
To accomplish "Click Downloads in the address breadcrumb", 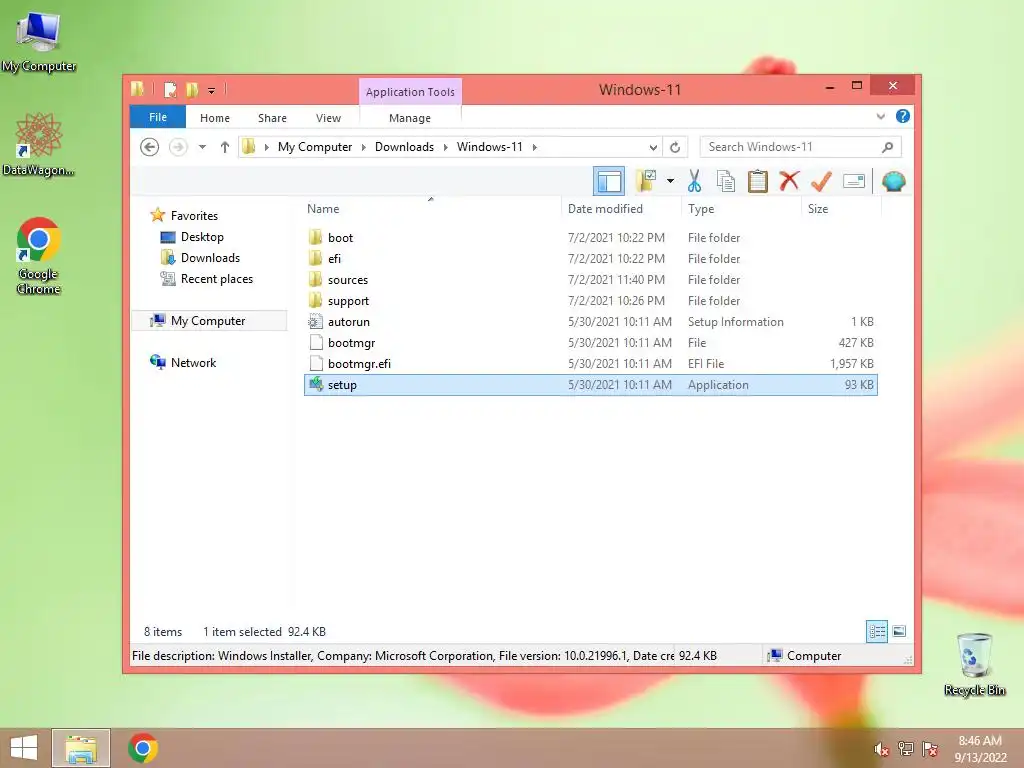I will [404, 147].
